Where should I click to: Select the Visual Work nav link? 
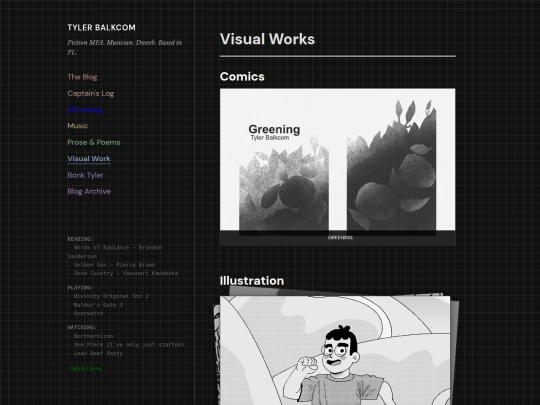point(89,159)
